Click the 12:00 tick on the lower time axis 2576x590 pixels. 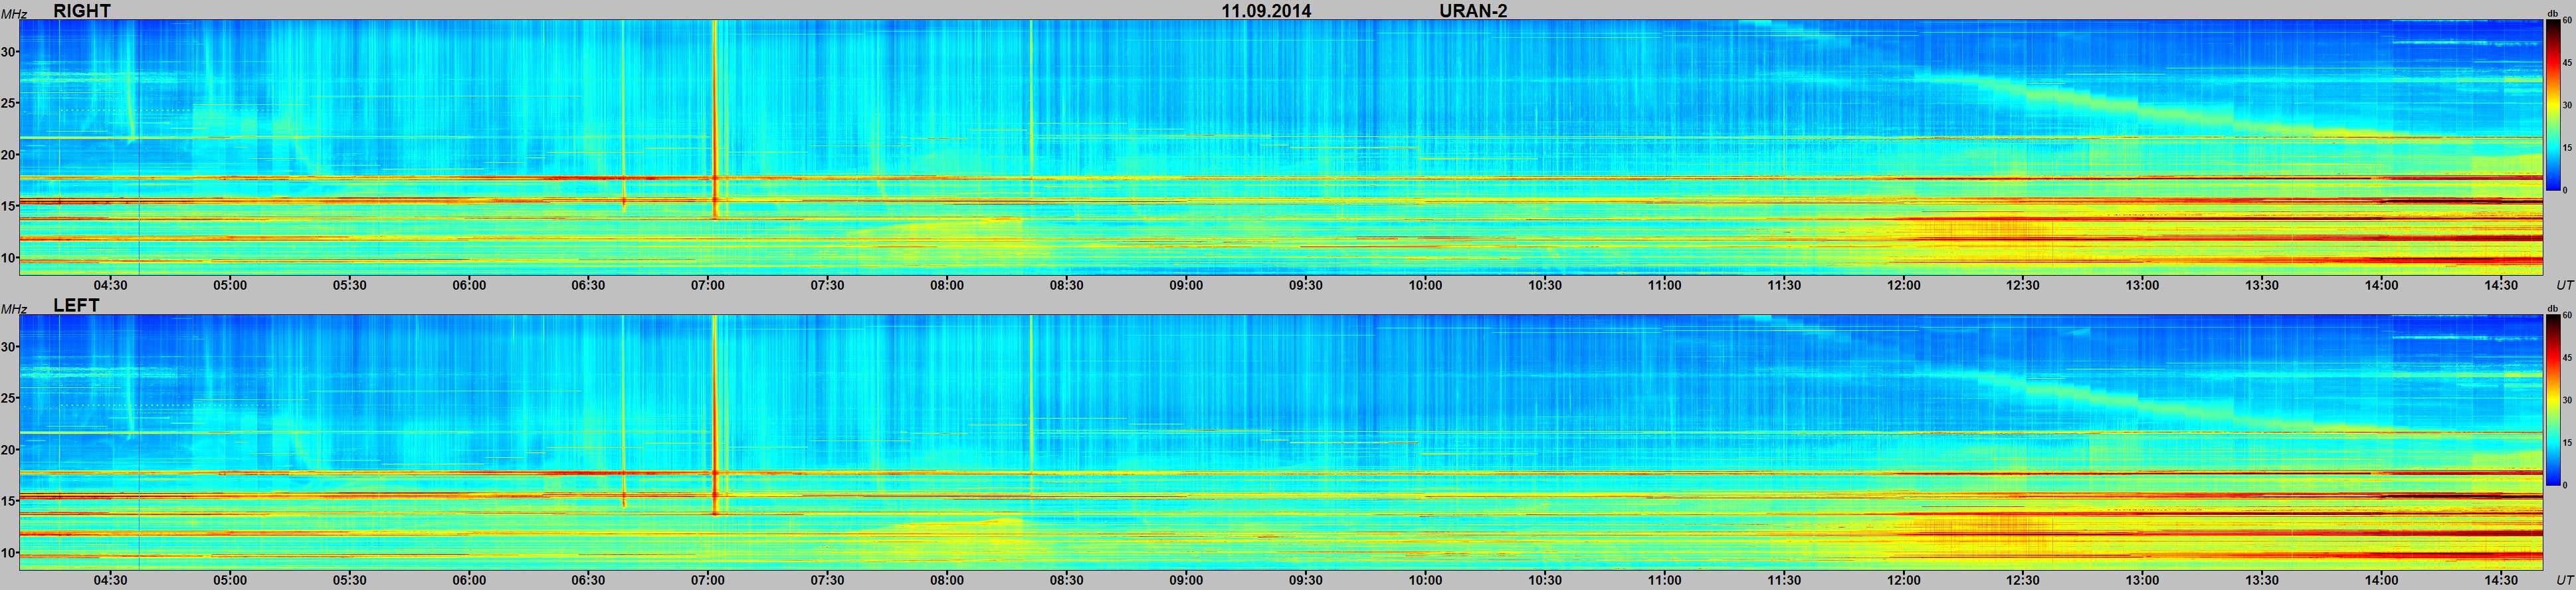tap(1903, 580)
